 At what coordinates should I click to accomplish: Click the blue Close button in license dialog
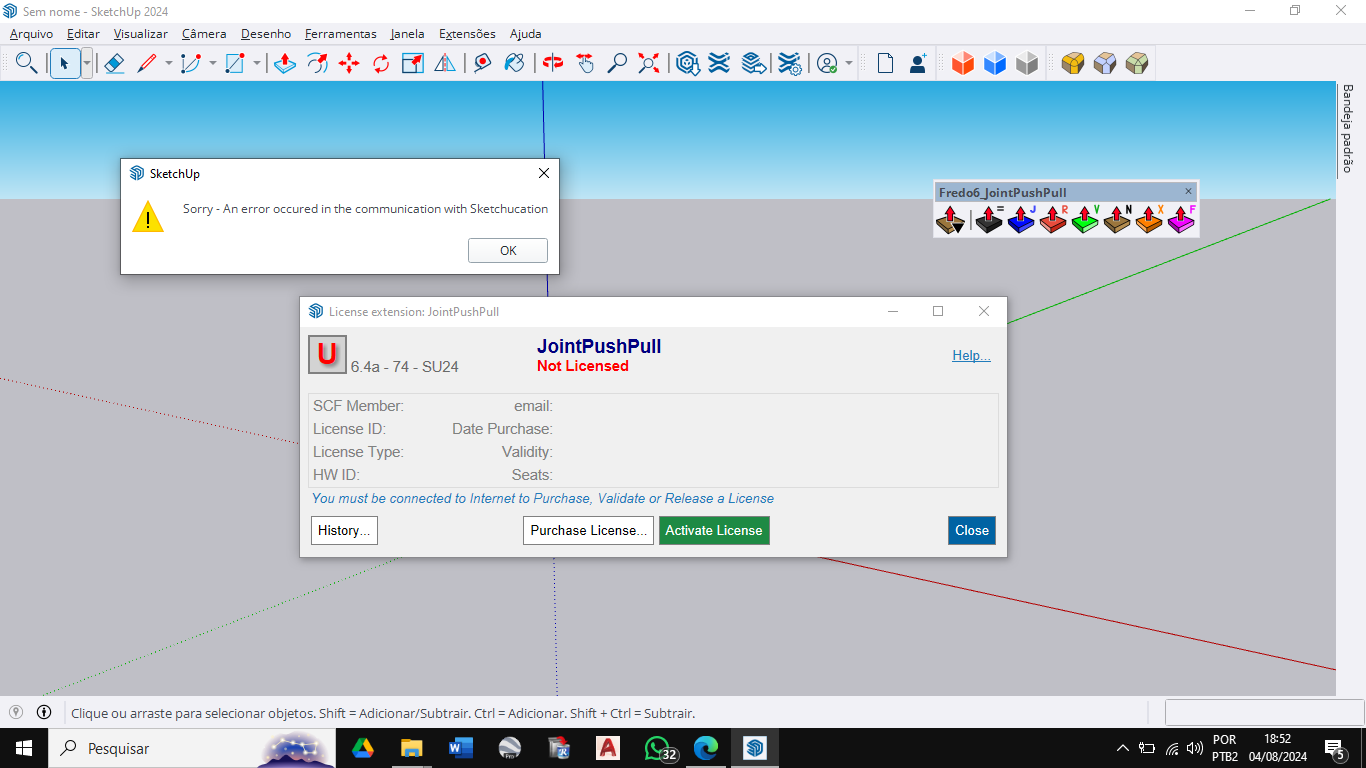[972, 530]
